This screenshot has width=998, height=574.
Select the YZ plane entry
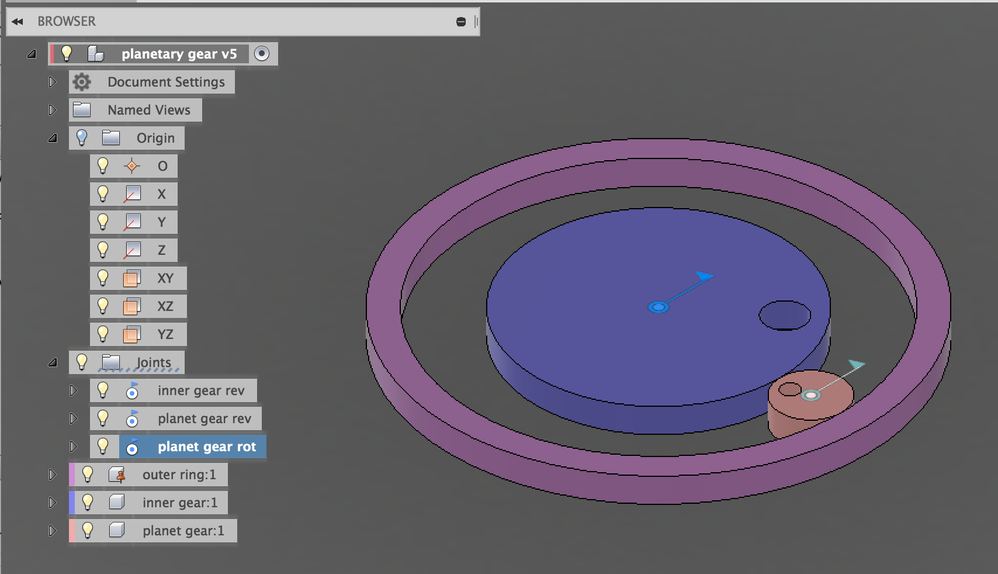[138, 334]
